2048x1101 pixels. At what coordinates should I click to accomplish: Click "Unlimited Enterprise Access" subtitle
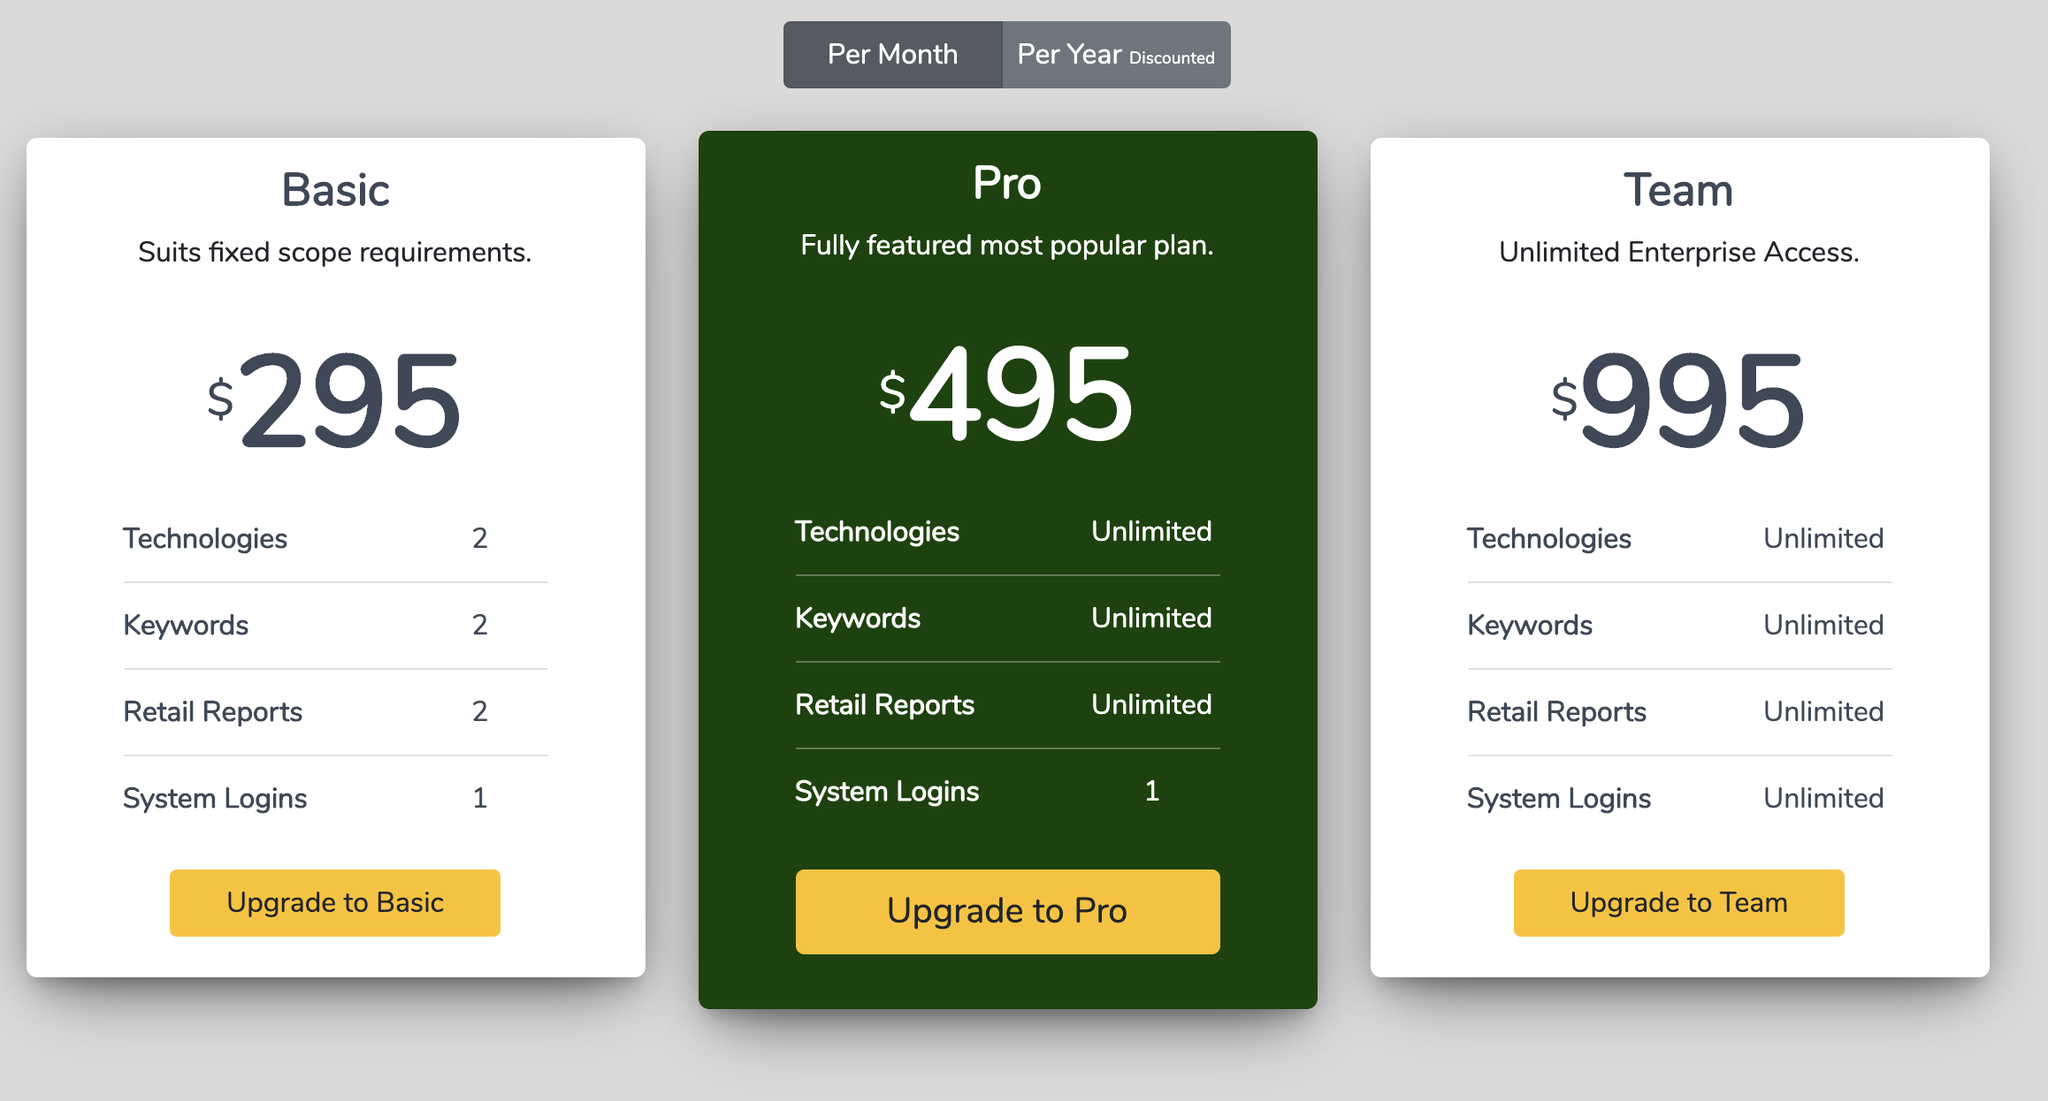[1678, 252]
